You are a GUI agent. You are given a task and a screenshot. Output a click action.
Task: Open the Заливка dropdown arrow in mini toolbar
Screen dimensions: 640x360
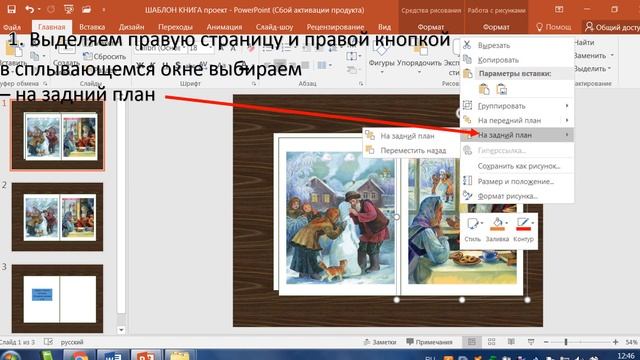507,223
